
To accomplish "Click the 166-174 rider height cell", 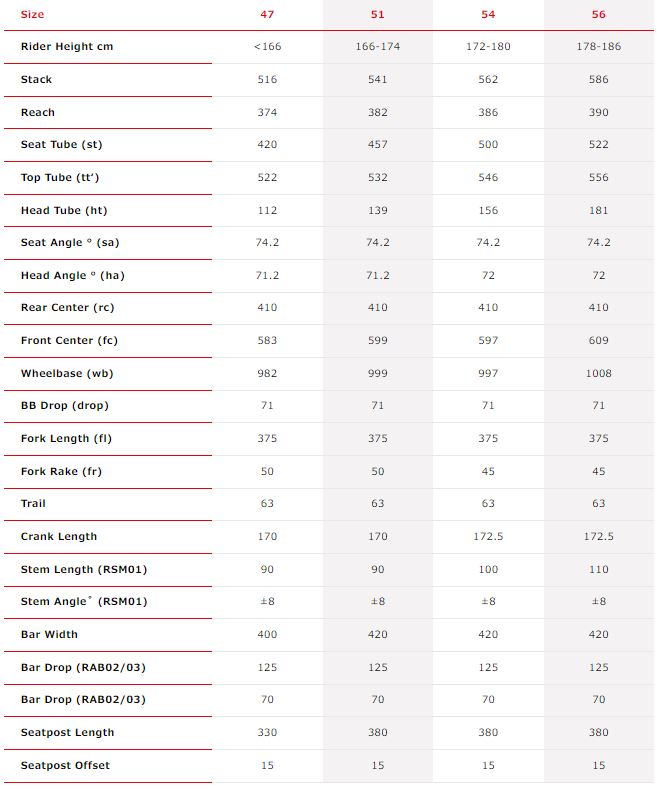I will (x=377, y=47).
